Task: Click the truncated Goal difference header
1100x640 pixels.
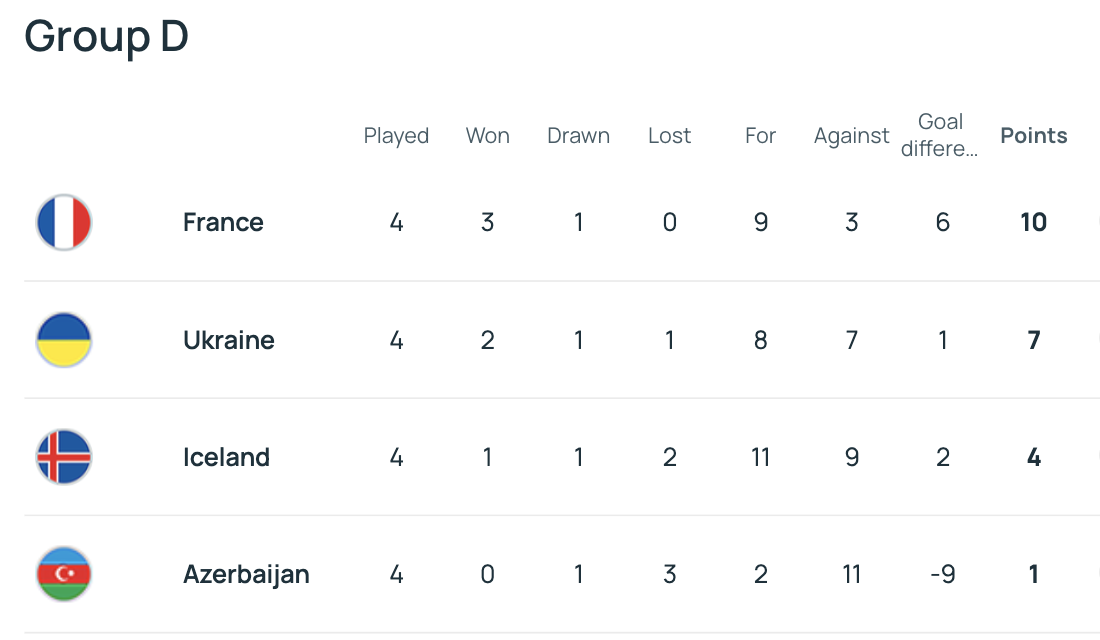Action: [941, 136]
